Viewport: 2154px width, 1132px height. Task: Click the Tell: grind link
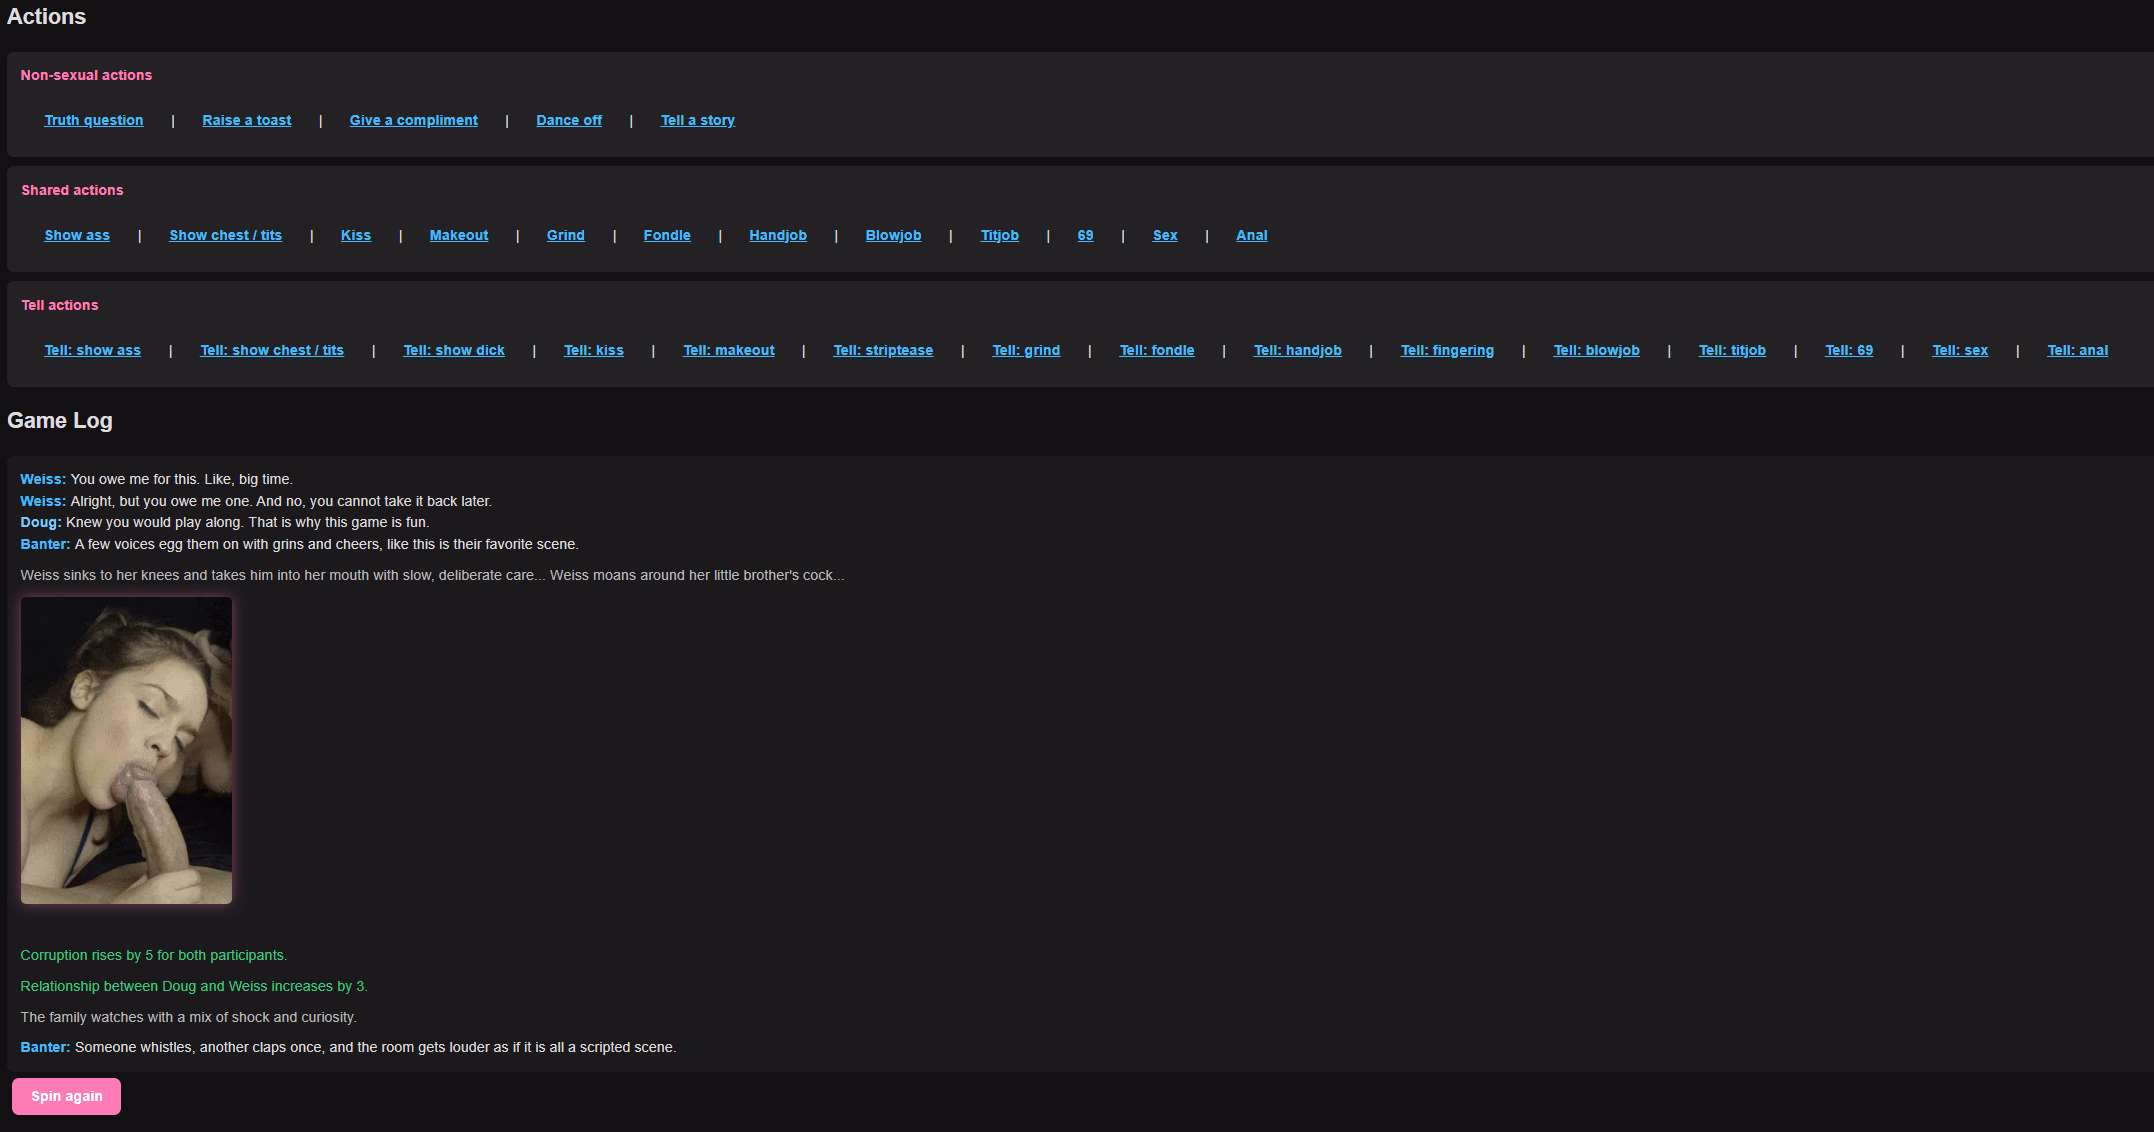pos(1026,350)
